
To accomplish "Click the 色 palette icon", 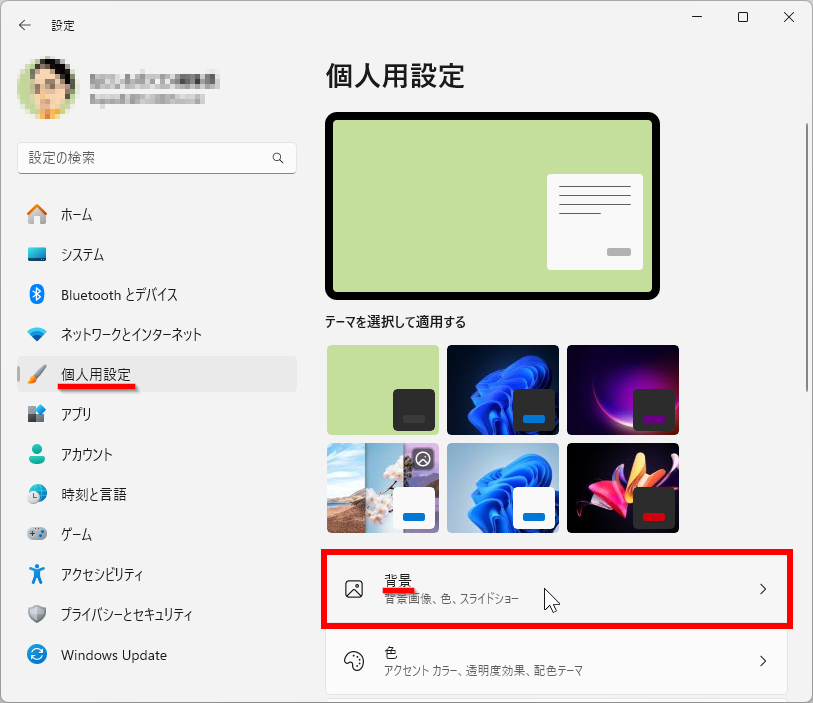I will pos(354,661).
